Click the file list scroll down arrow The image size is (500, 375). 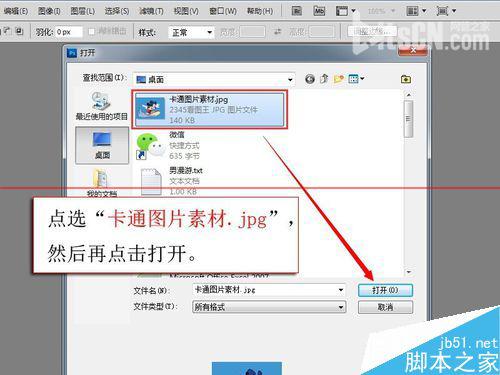[409, 272]
